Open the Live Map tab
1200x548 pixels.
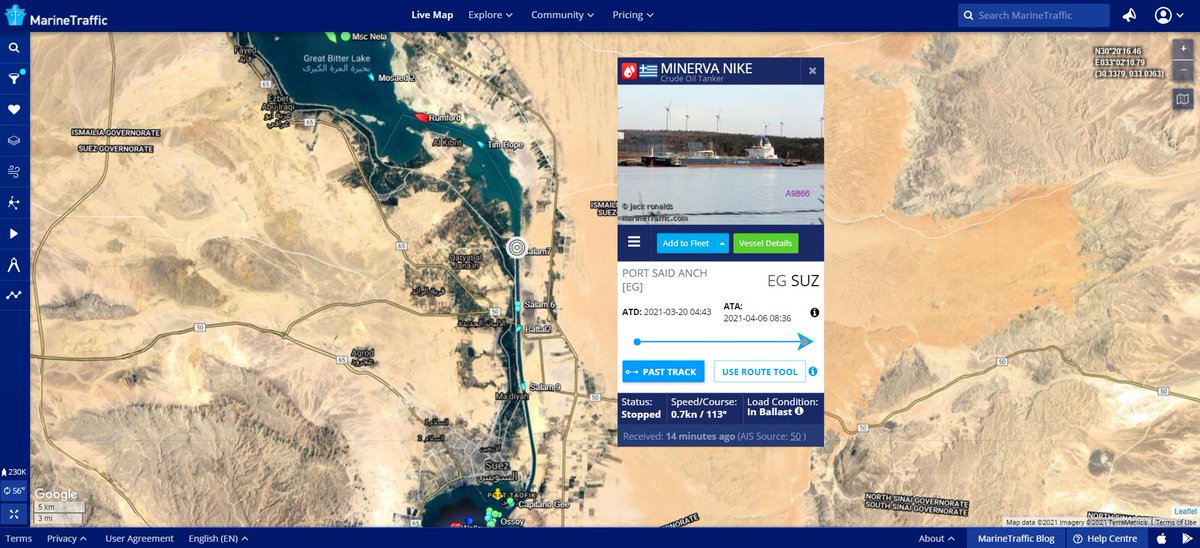(432, 15)
